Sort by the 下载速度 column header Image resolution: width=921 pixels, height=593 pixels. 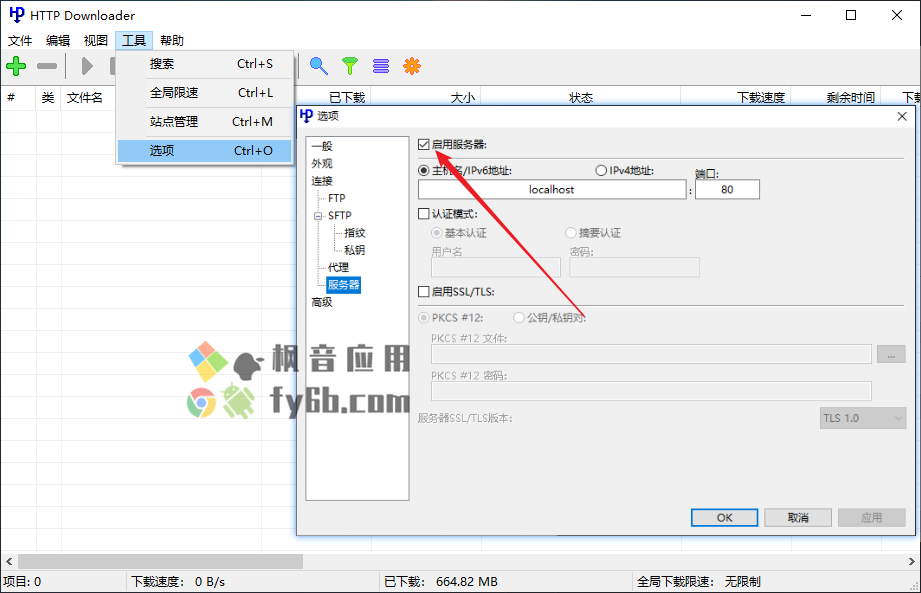(x=761, y=97)
